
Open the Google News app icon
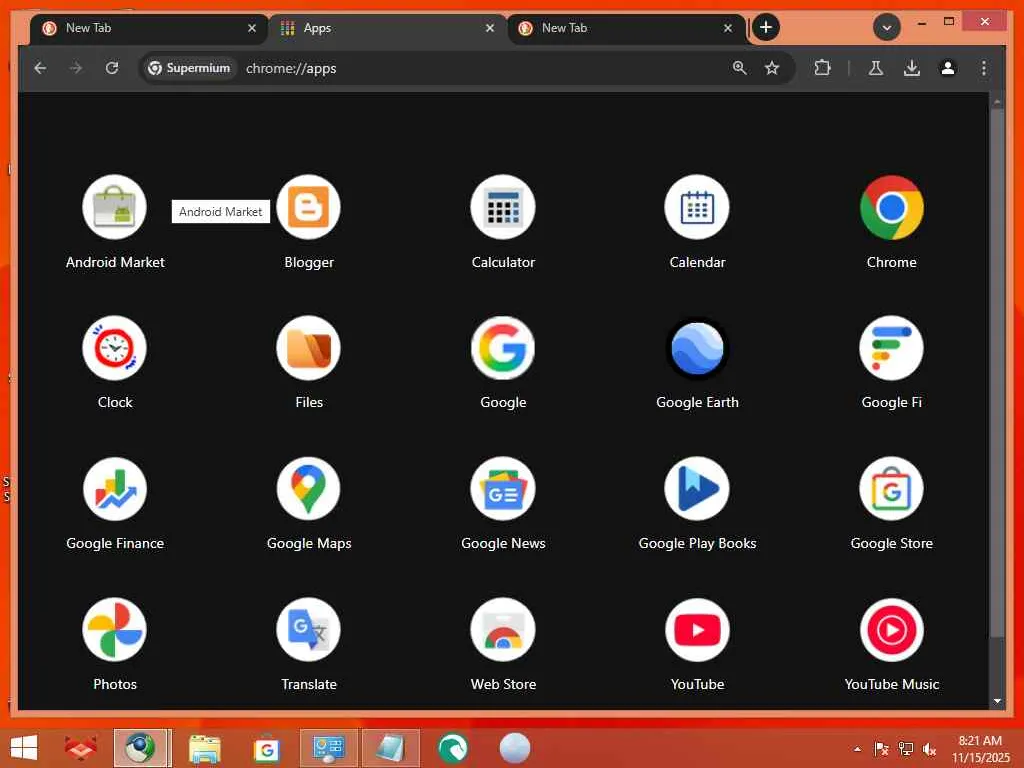pos(503,488)
